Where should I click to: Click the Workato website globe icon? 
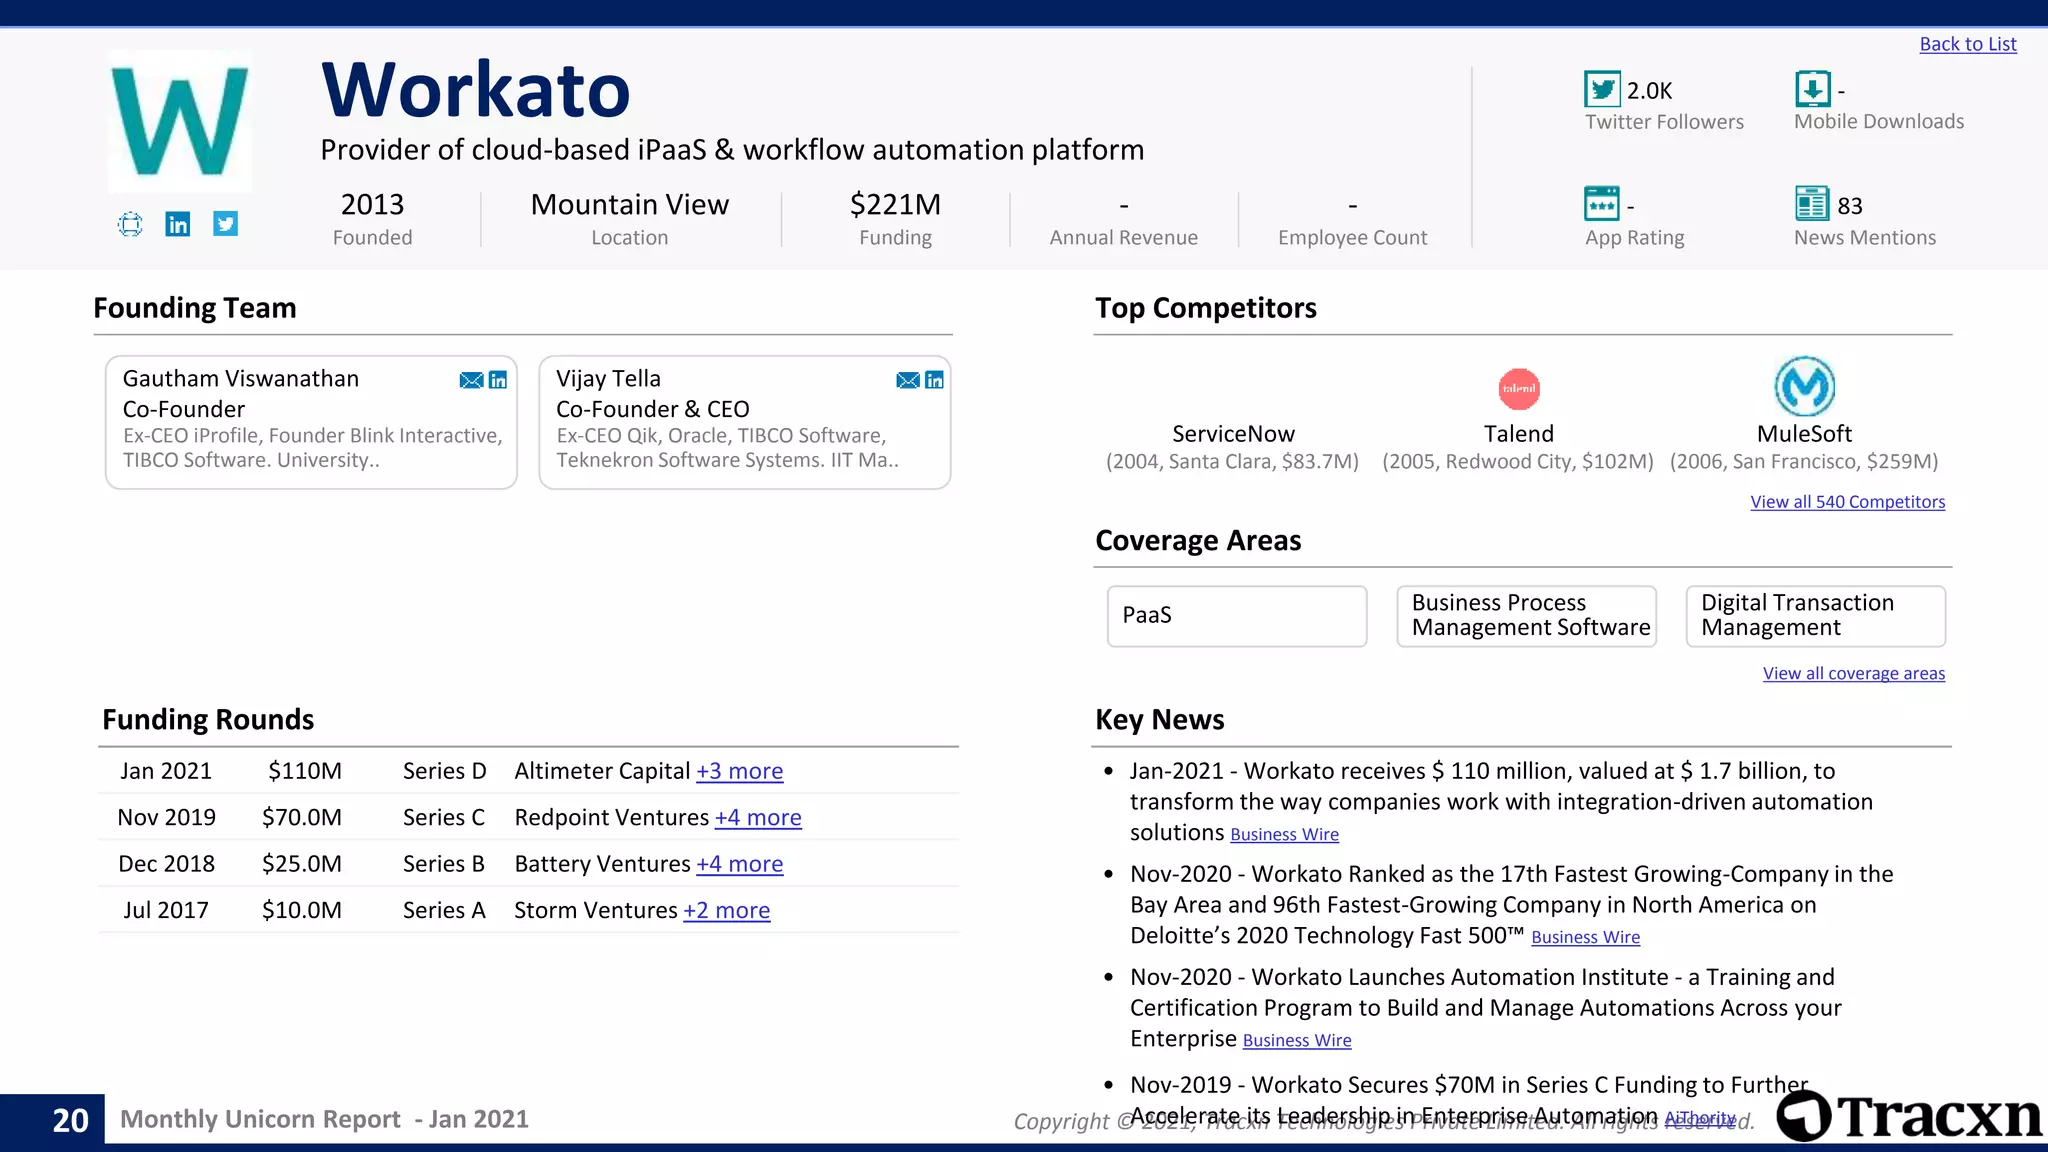coord(130,224)
